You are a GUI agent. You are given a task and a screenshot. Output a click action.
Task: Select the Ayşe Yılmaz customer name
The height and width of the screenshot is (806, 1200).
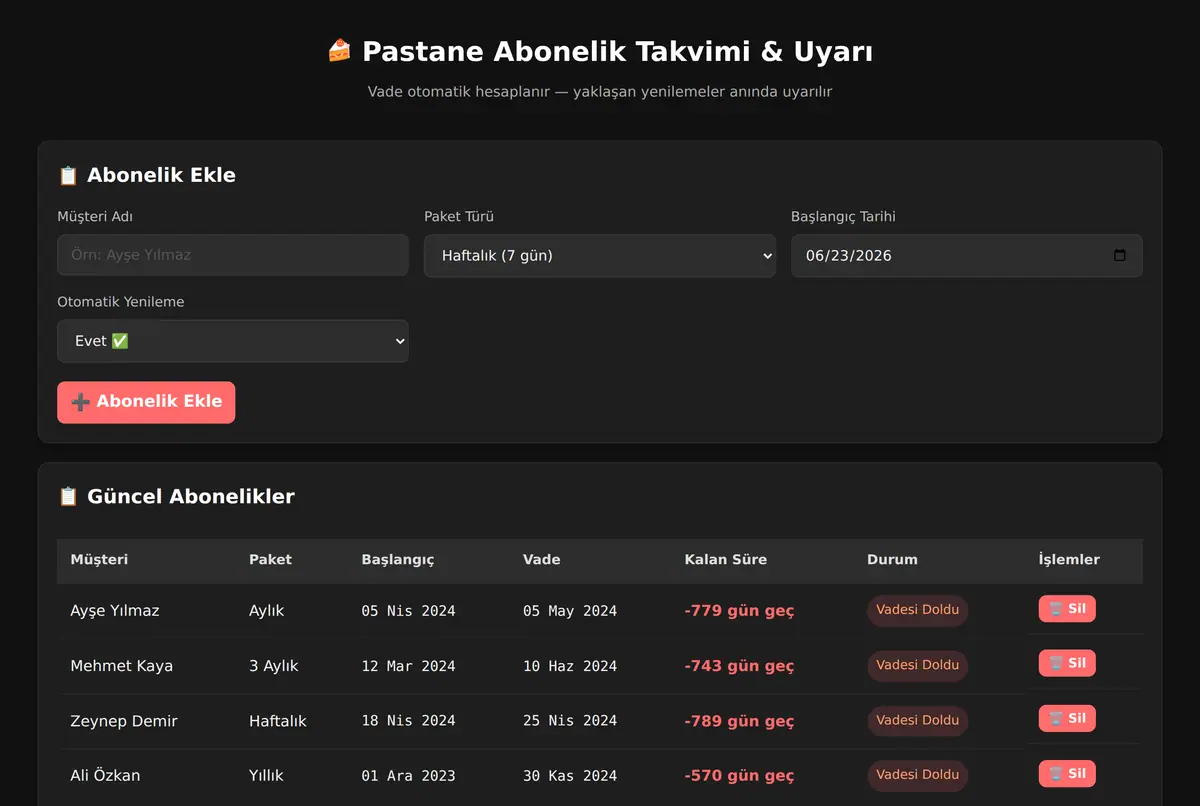coord(115,611)
